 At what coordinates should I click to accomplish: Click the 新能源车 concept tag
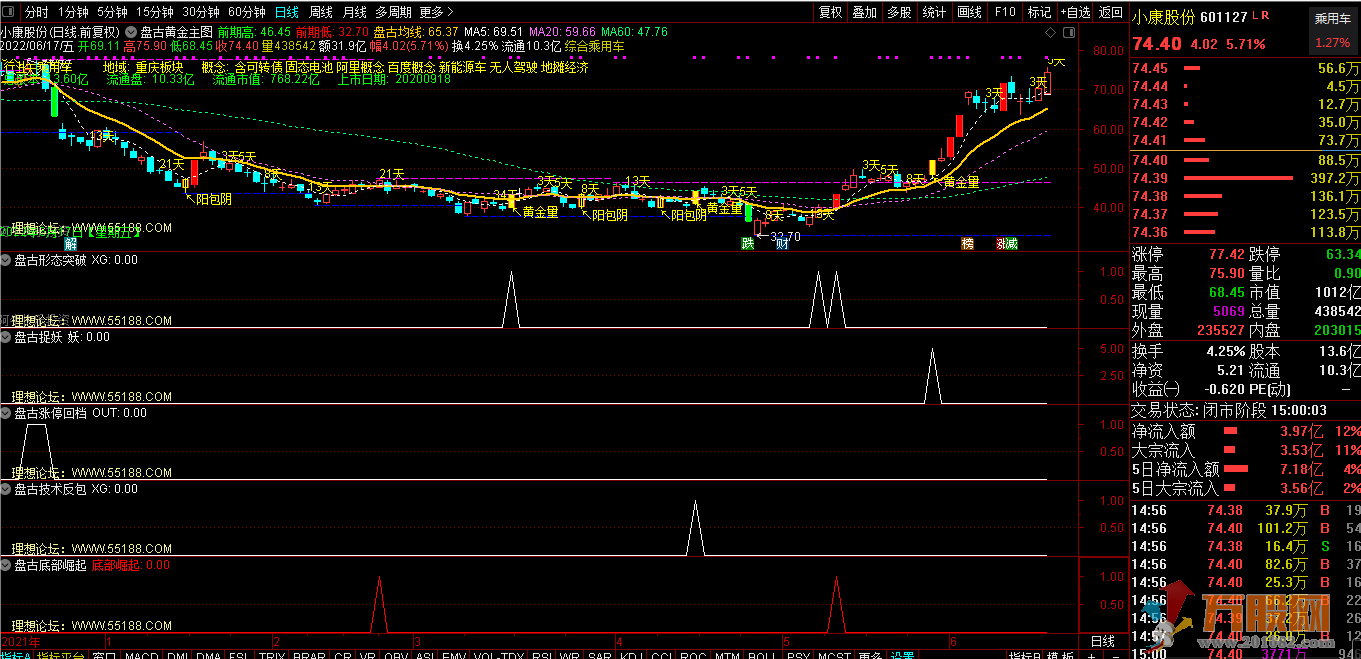point(461,68)
